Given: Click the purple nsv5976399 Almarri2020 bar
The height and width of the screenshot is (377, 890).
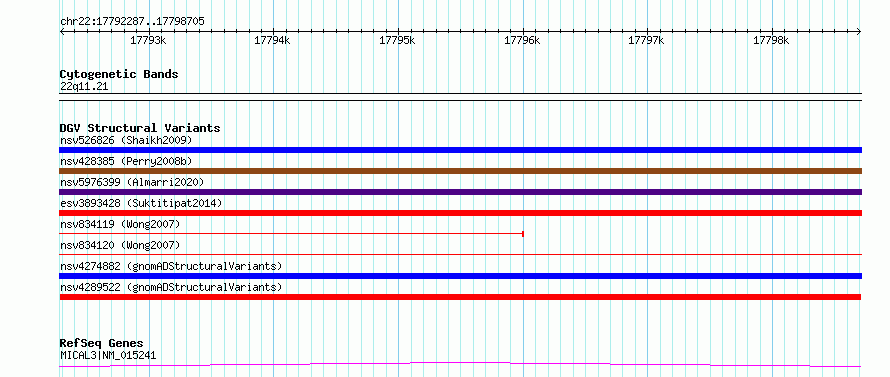Looking at the screenshot, I should pyautogui.click(x=460, y=192).
